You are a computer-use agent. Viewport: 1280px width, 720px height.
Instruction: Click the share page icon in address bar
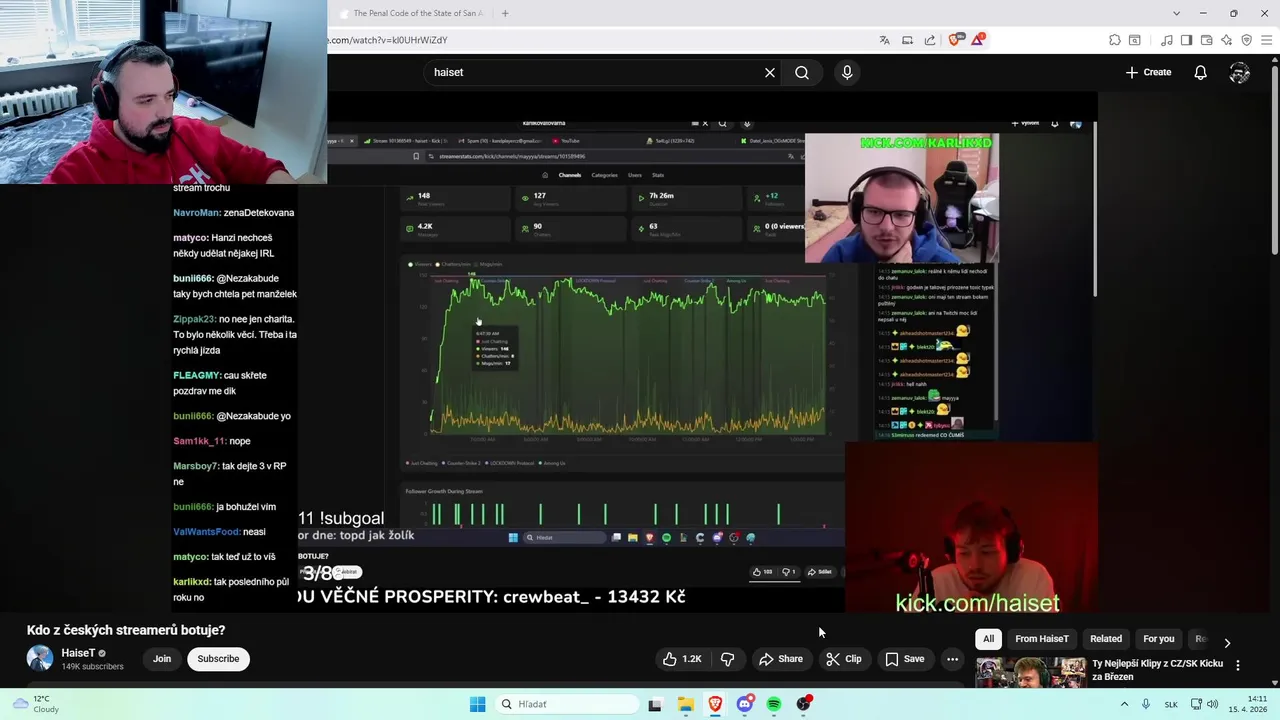(930, 40)
